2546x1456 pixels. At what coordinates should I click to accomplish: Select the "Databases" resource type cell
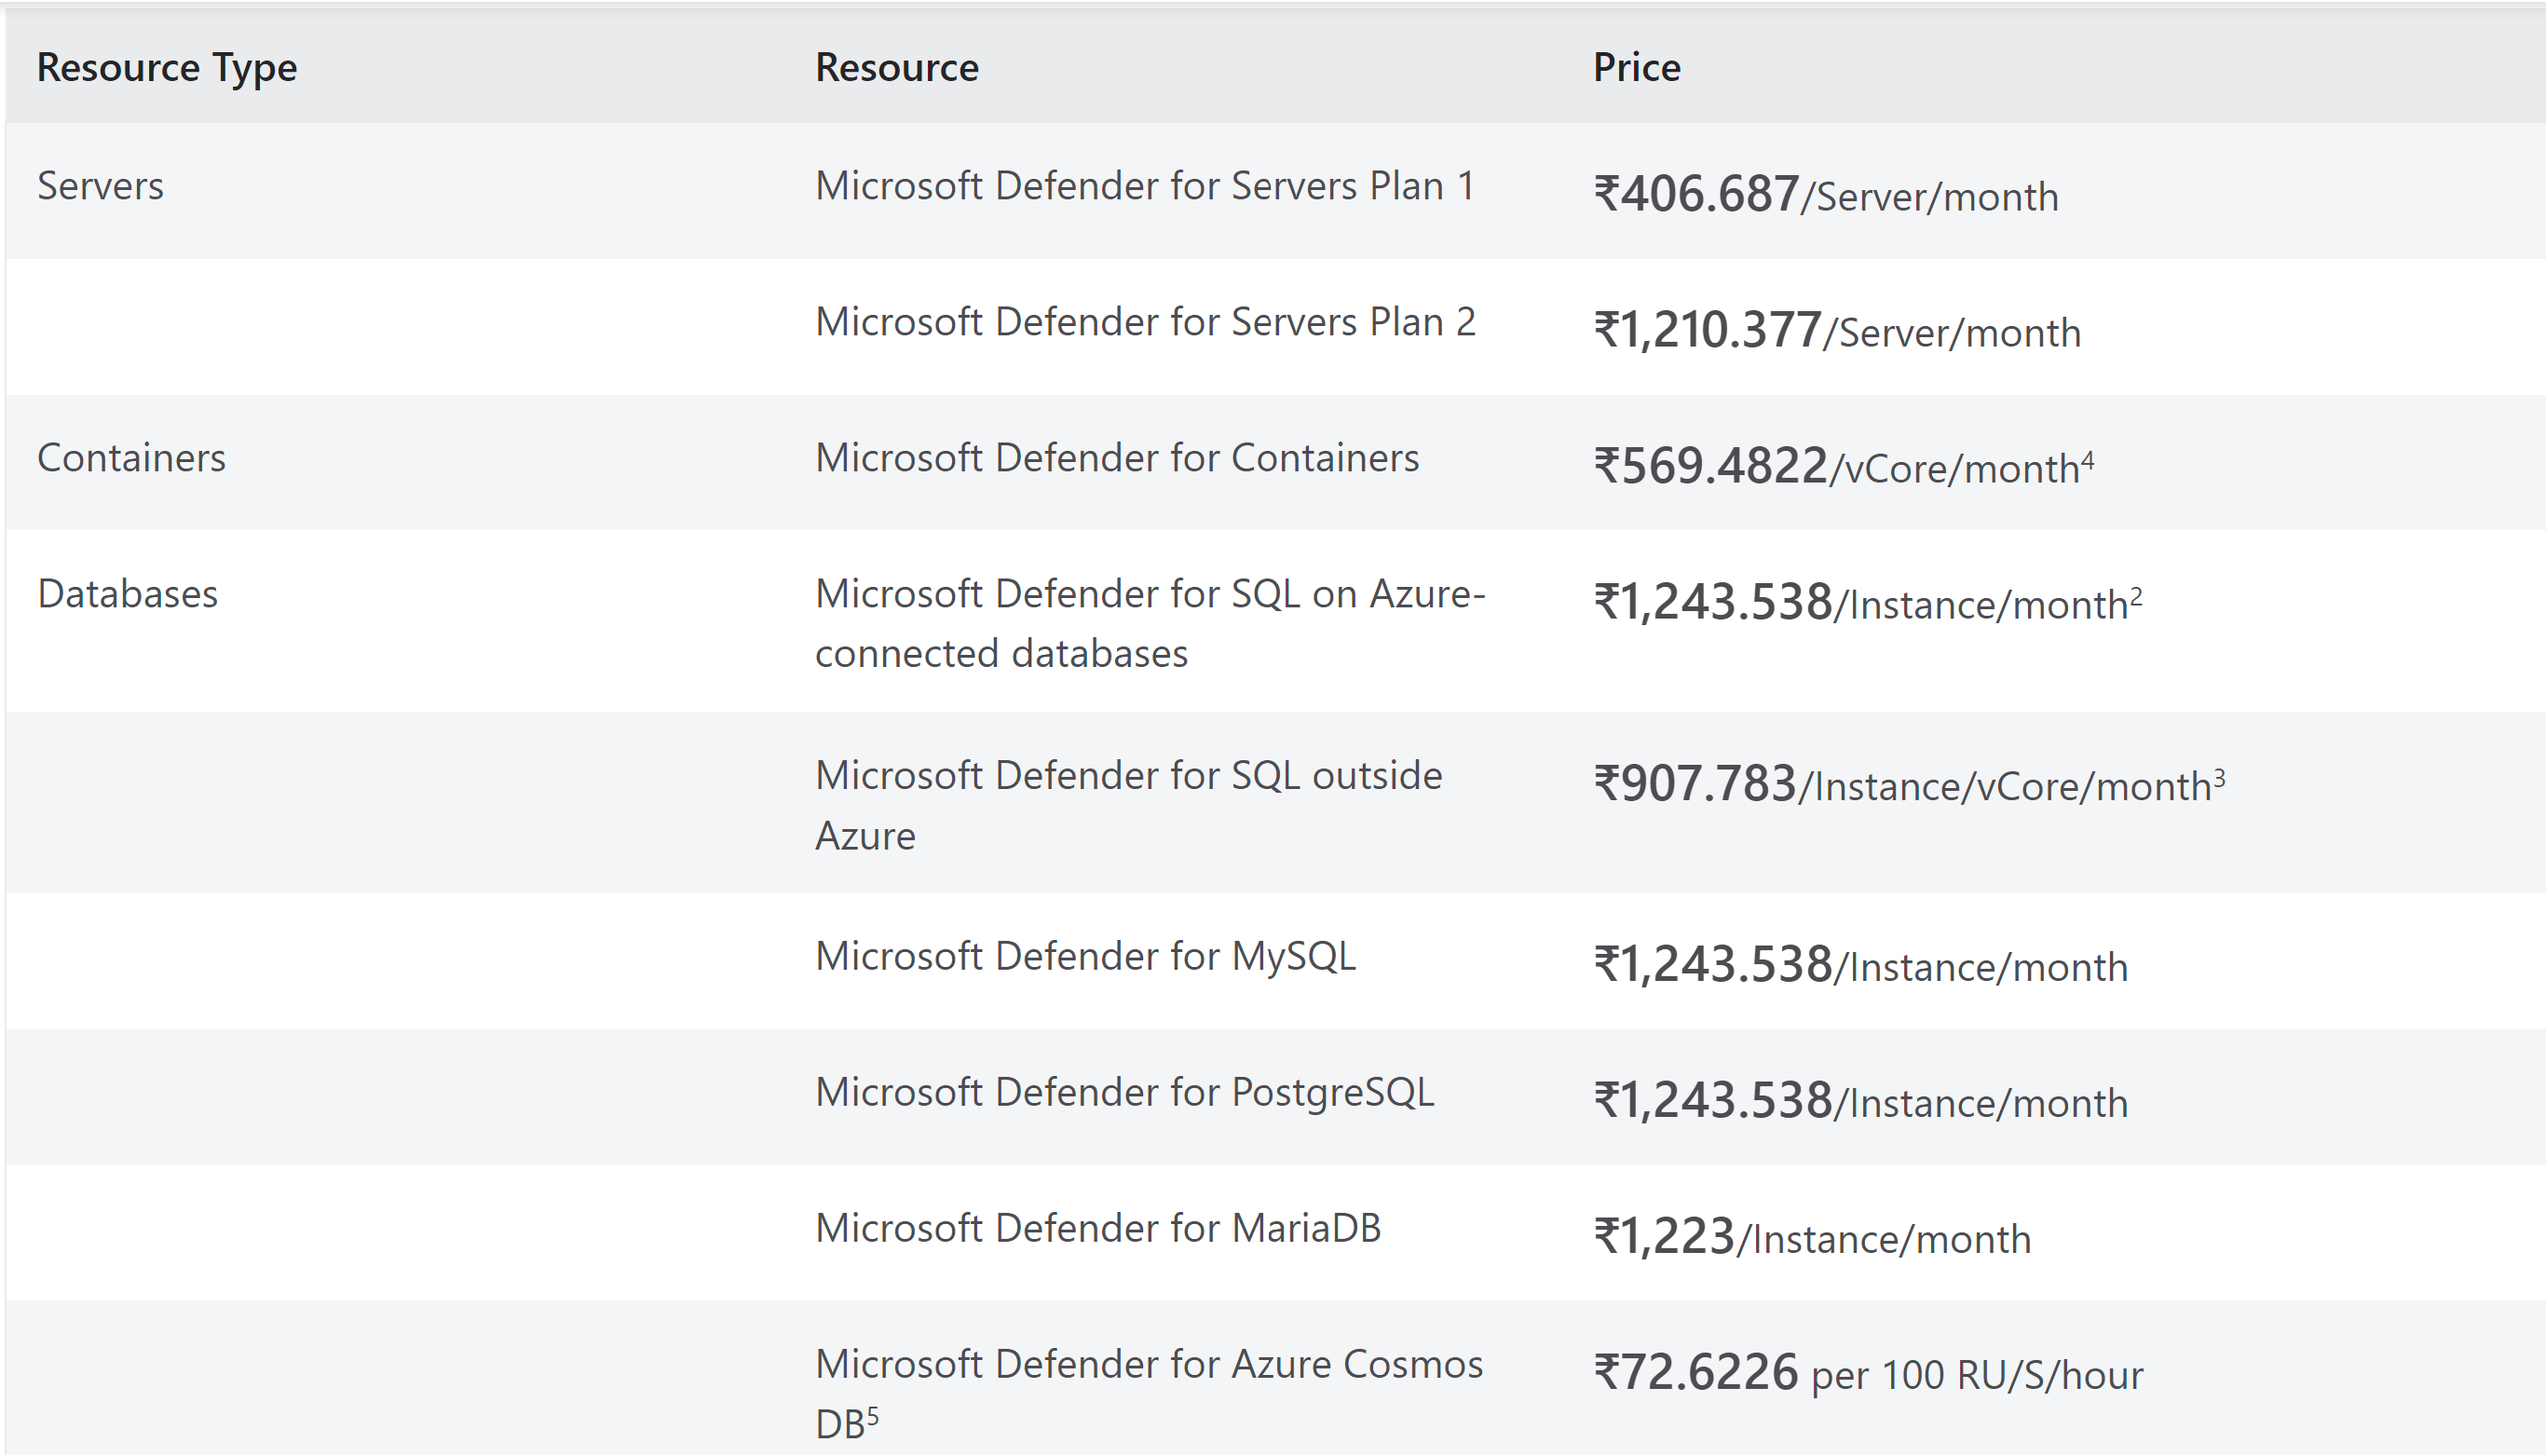(127, 594)
